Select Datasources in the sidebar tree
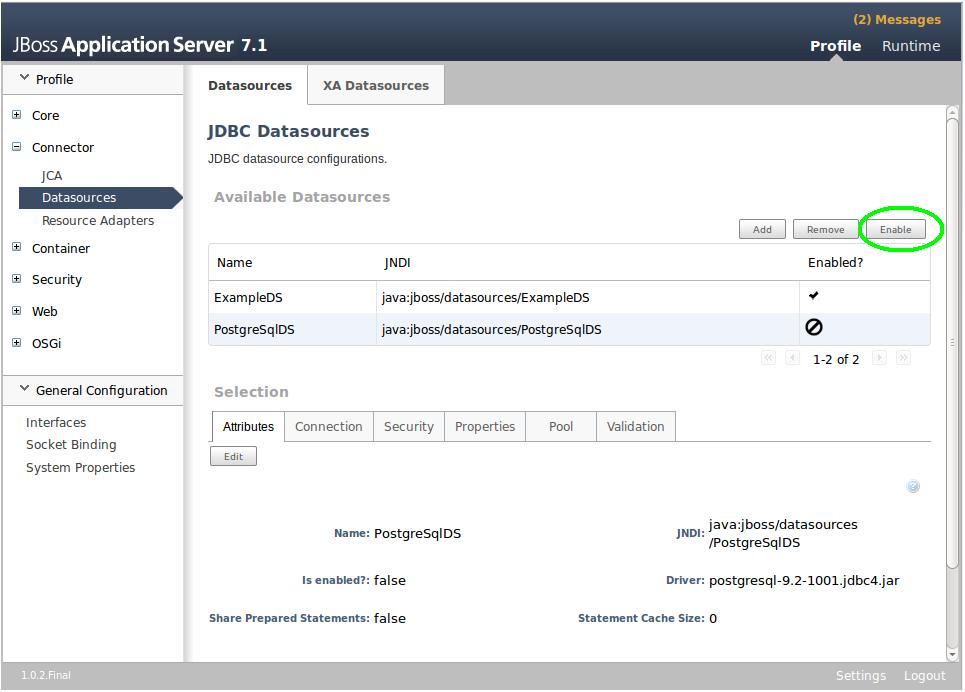Image resolution: width=965 pixels, height=692 pixels. (x=101, y=198)
